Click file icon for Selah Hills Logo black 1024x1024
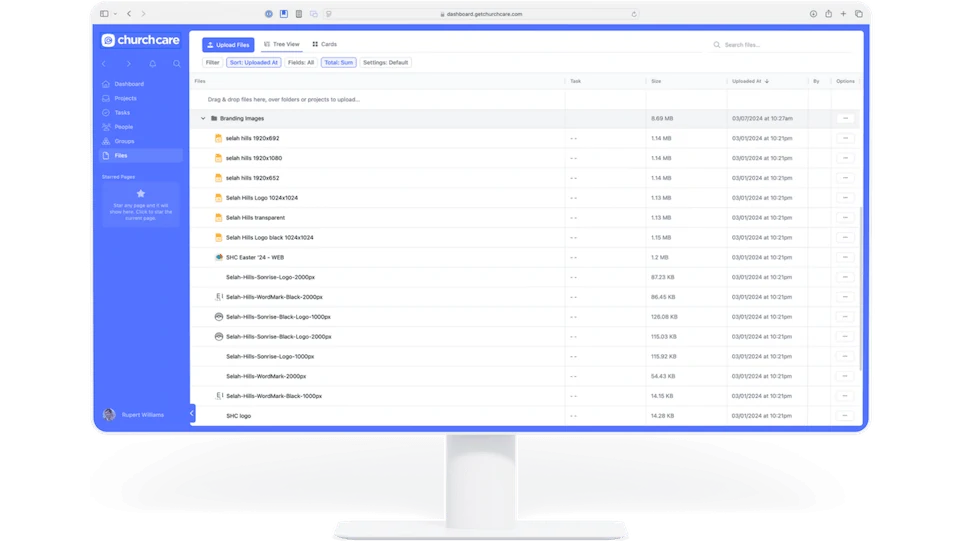Viewport: 962px width, 541px height. 218,237
